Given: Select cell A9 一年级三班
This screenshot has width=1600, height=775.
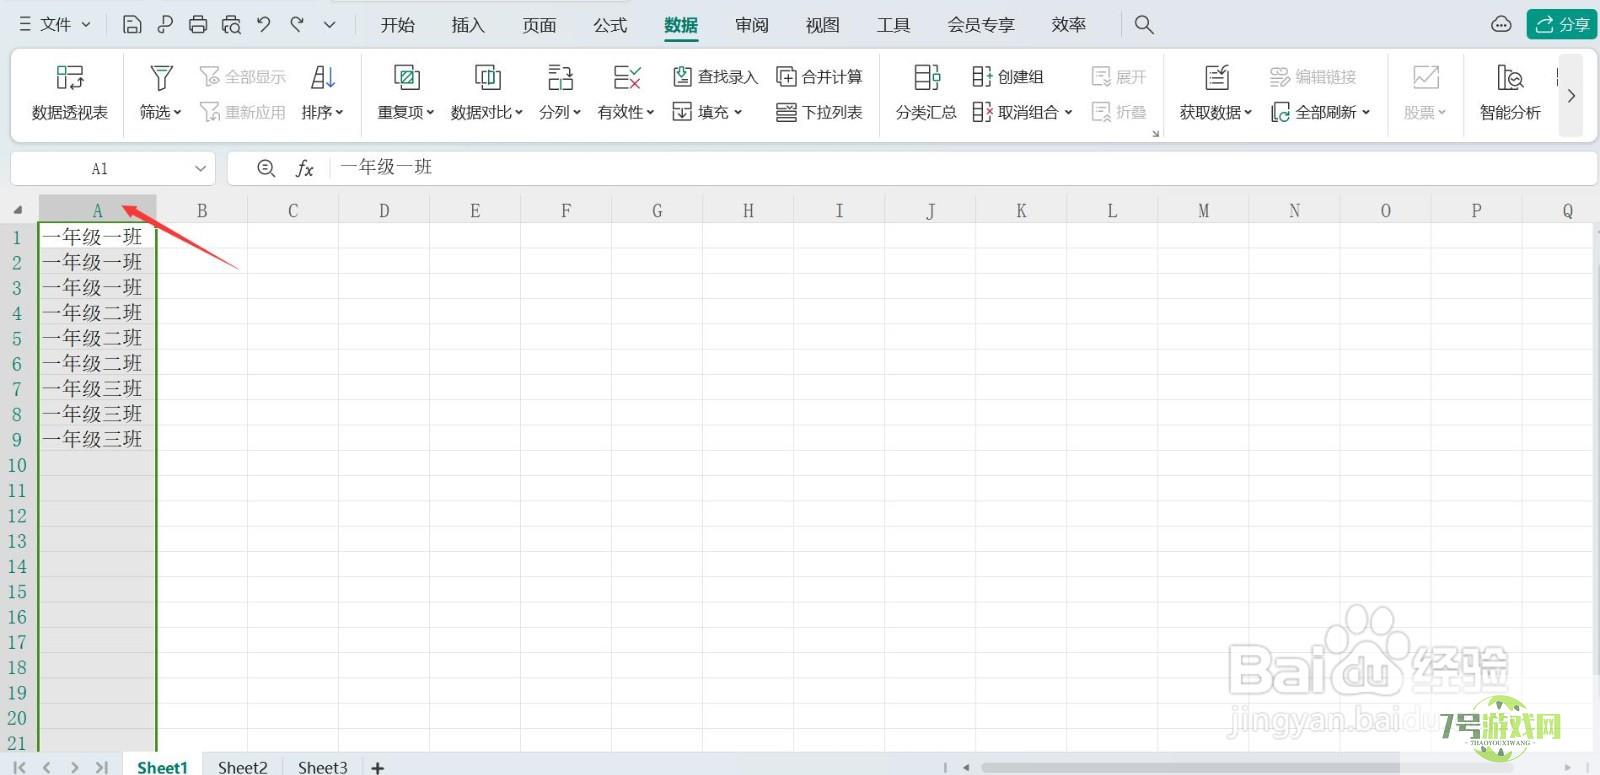Looking at the screenshot, I should 97,439.
